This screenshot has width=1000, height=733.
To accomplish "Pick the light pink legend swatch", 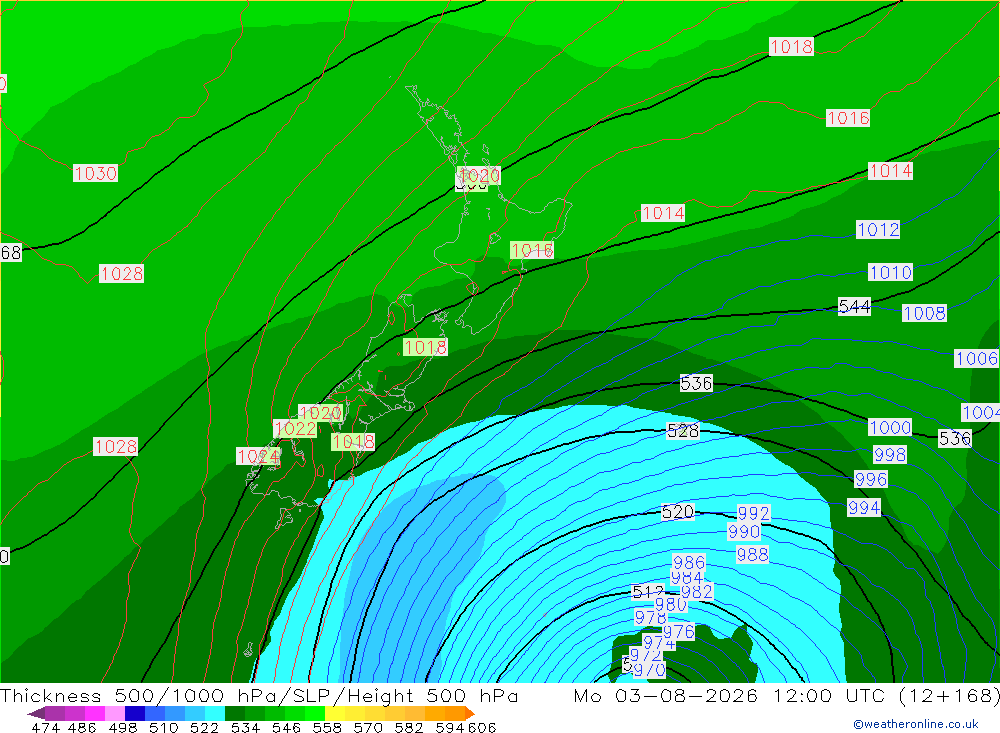I will [115, 713].
